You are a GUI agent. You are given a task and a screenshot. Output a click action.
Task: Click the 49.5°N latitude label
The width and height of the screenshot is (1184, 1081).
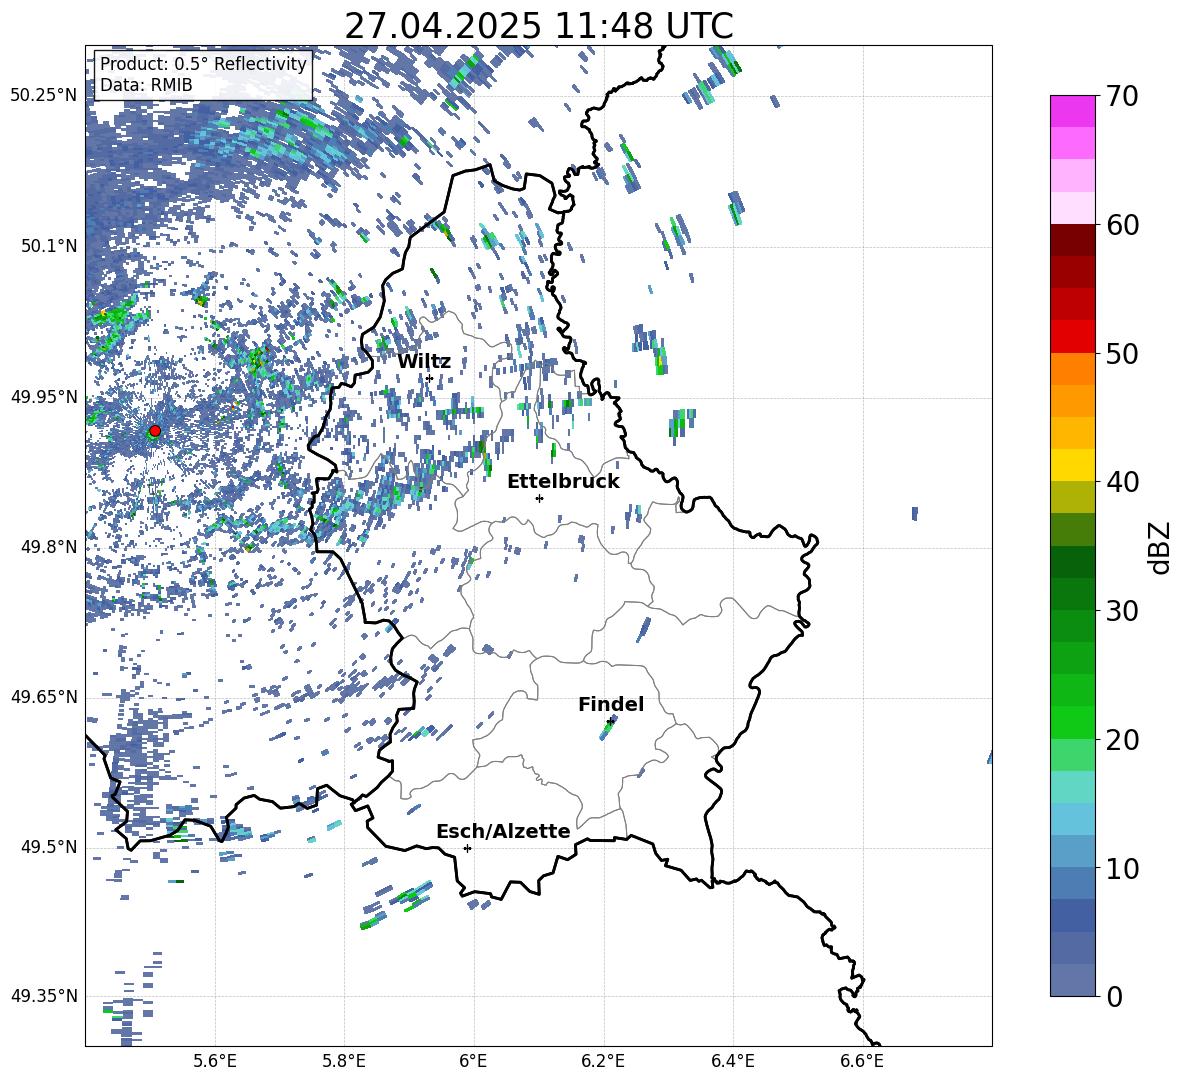(50, 847)
